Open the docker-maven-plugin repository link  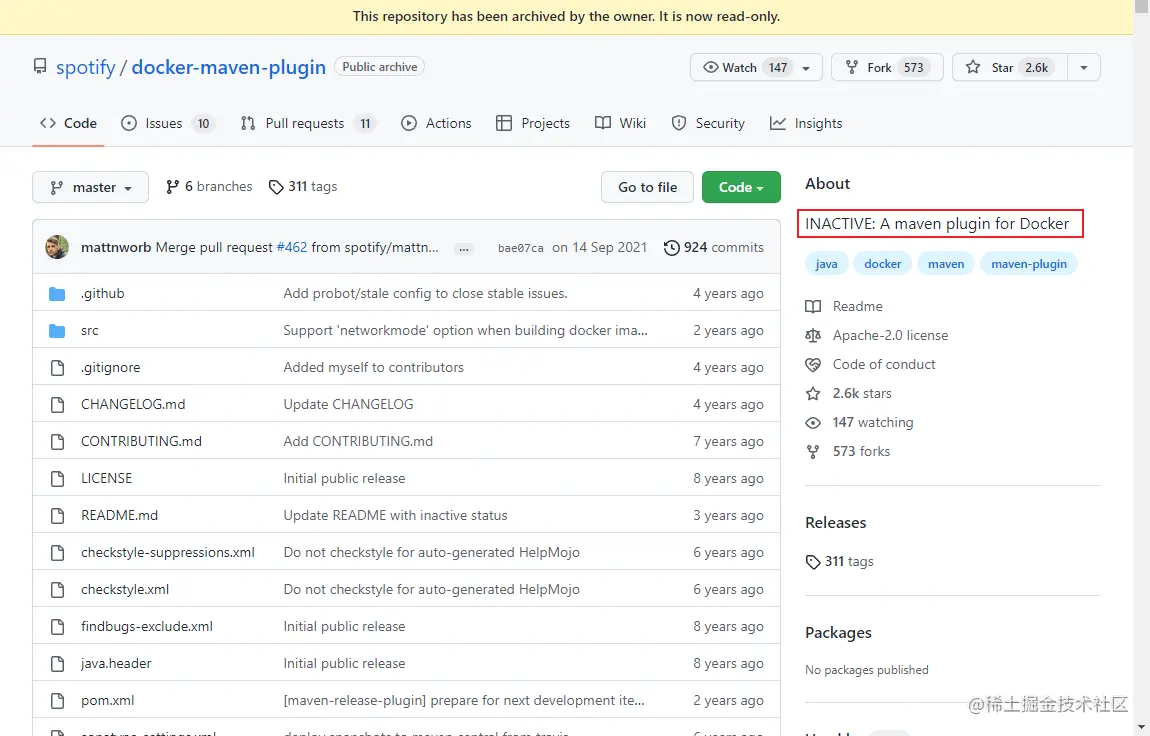(228, 67)
